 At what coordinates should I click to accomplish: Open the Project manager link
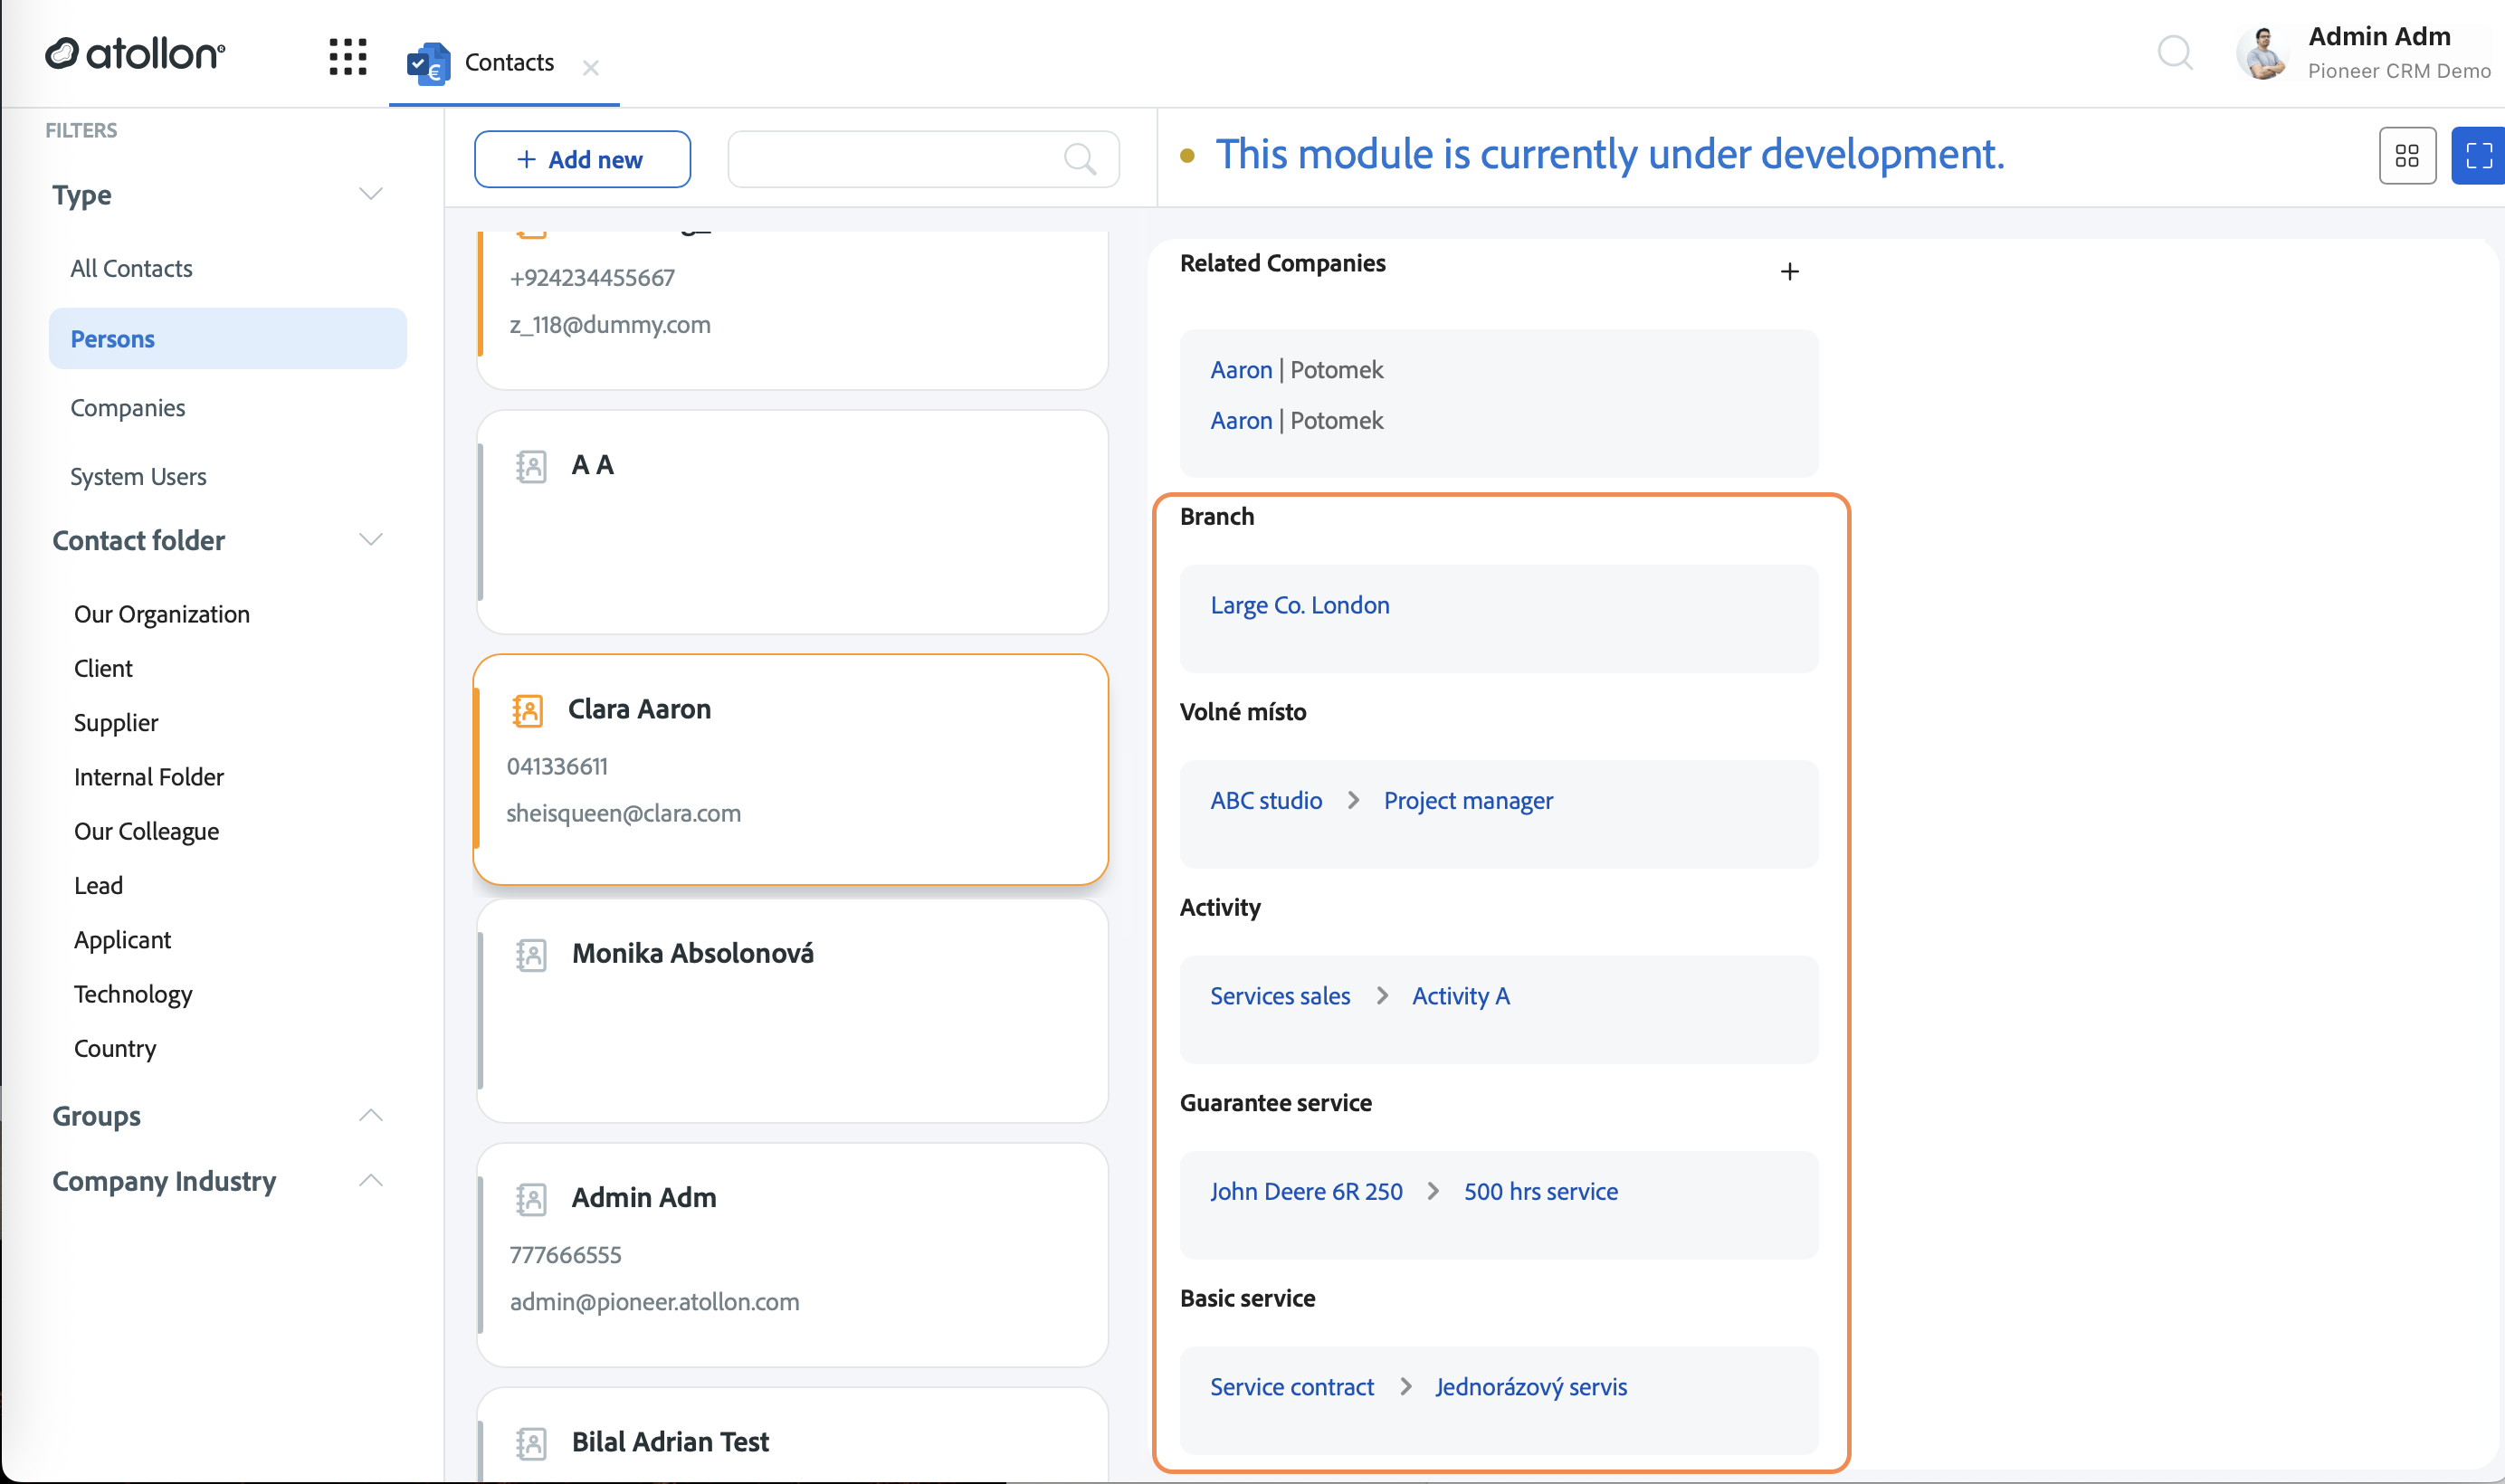coord(1468,801)
